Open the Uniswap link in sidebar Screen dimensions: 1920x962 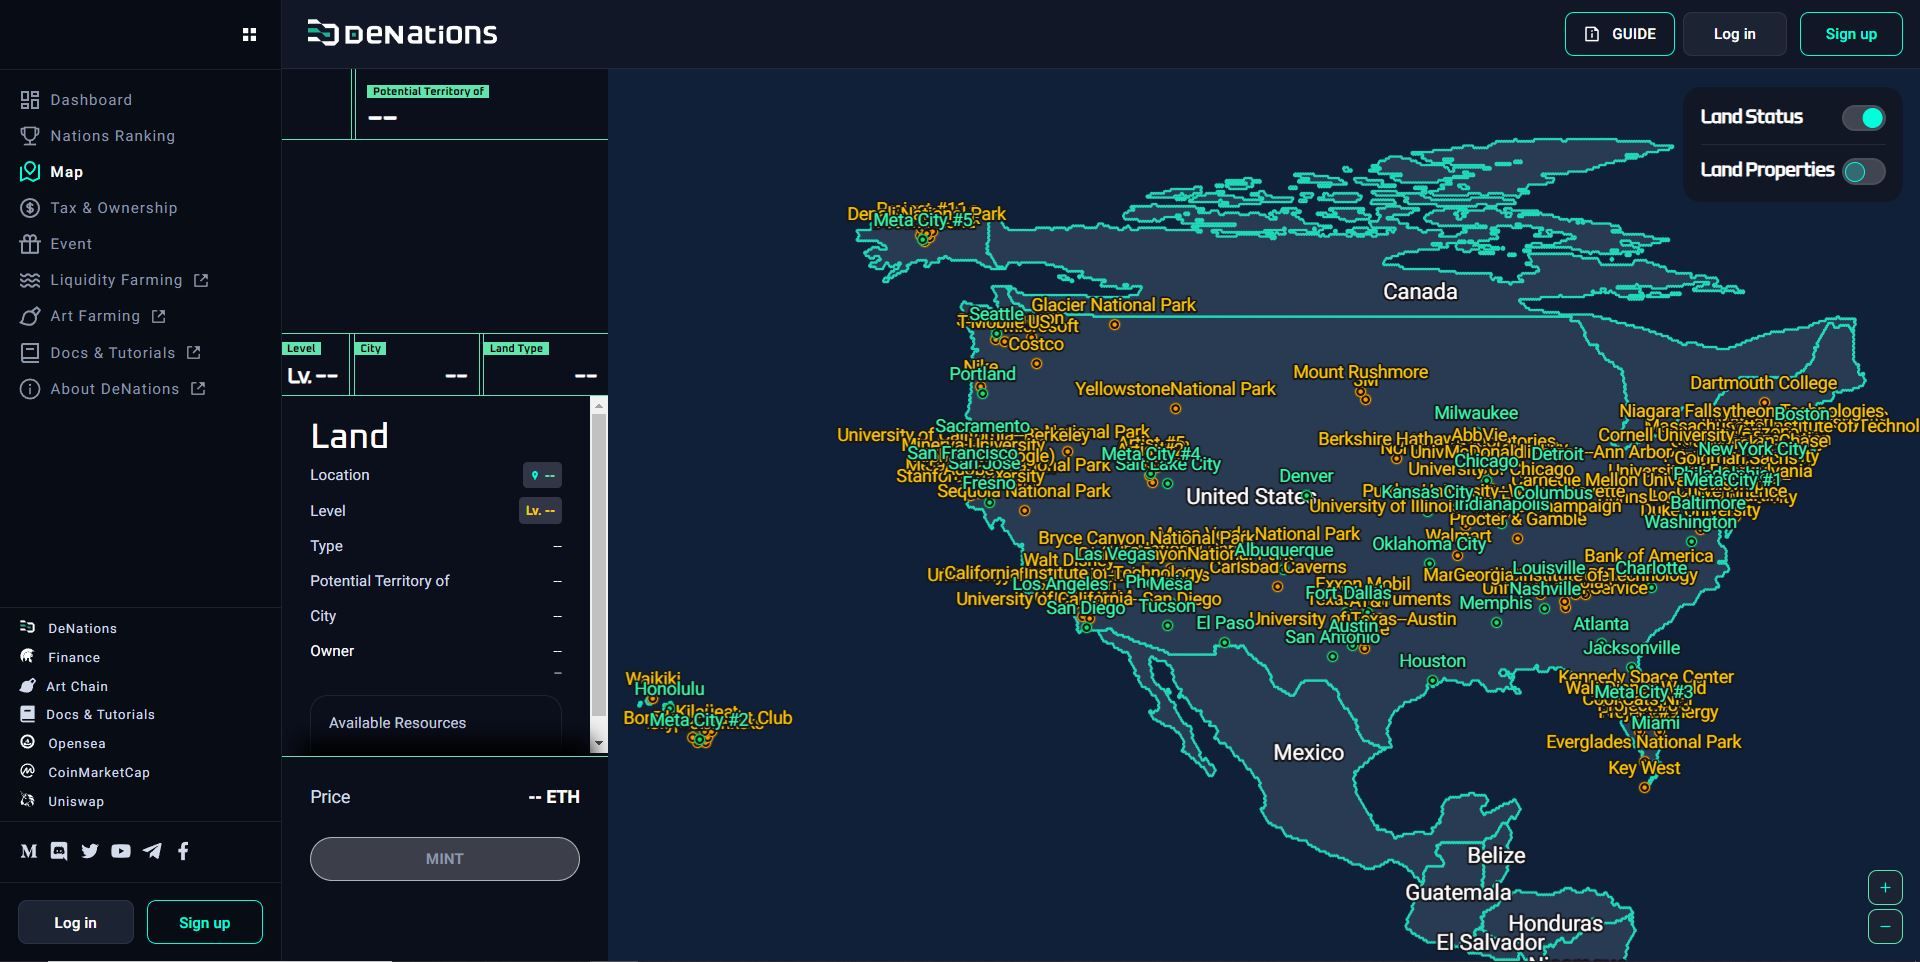click(75, 801)
